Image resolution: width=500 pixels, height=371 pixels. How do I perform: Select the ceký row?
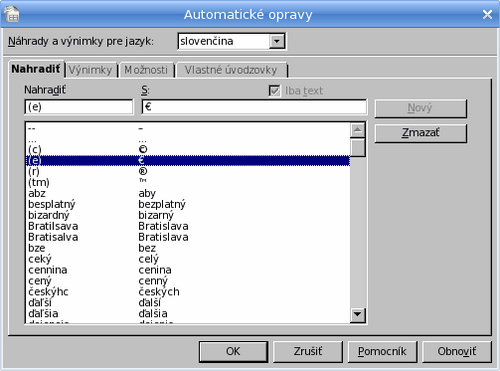[x=188, y=259]
